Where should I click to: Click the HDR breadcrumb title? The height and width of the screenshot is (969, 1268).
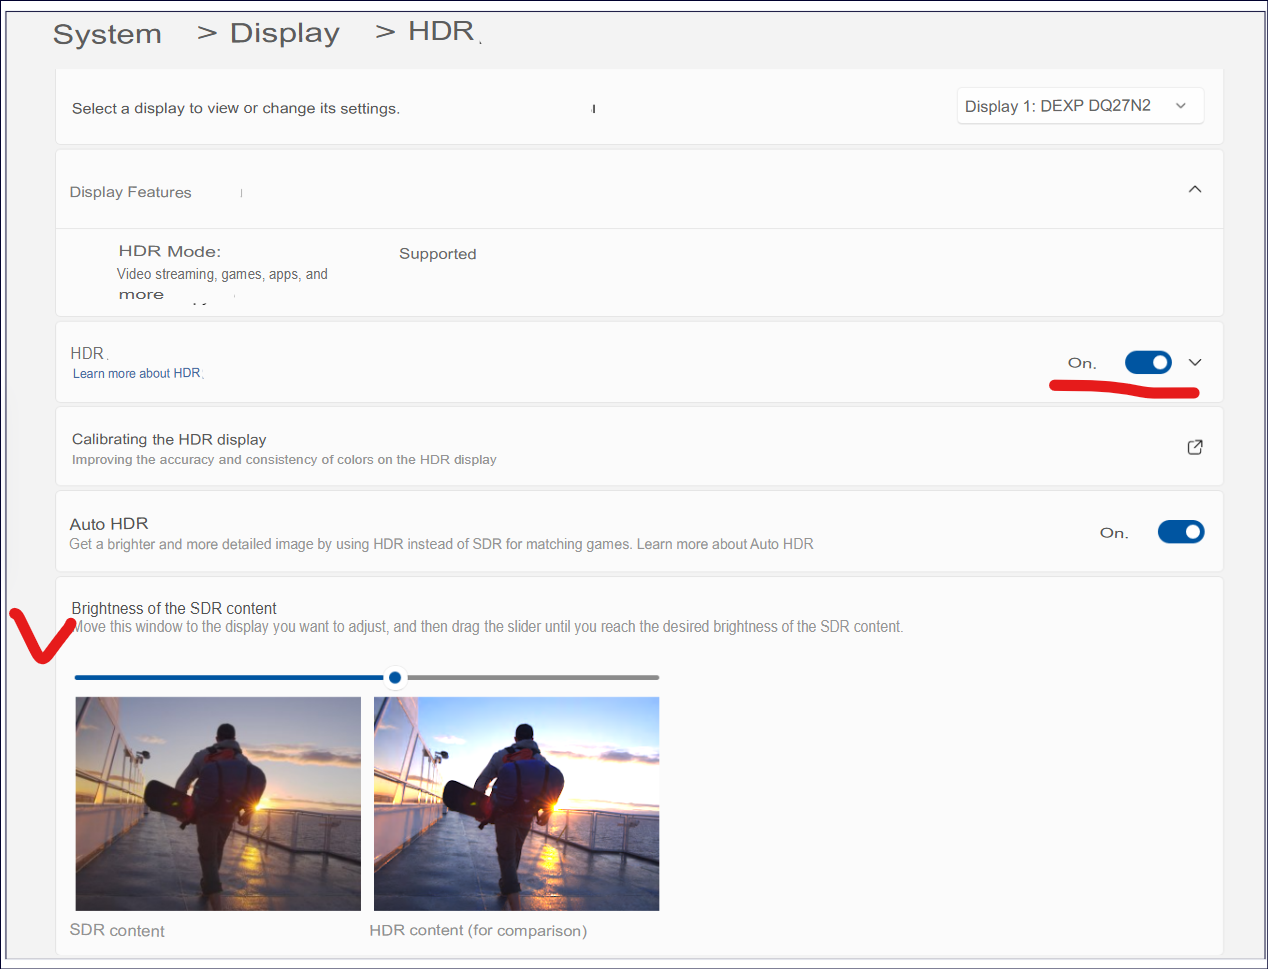coord(441,31)
